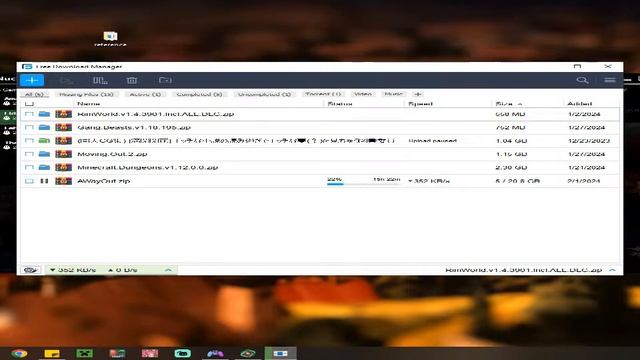Screen dimensions: 640x360
Task: Open Google Chrome from the taskbar
Action: click(x=19, y=353)
